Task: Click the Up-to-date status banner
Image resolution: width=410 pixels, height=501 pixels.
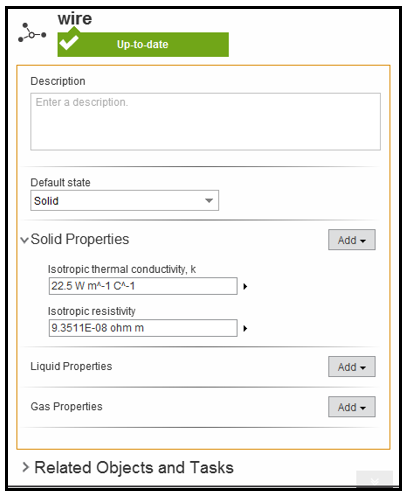Action: 143,45
